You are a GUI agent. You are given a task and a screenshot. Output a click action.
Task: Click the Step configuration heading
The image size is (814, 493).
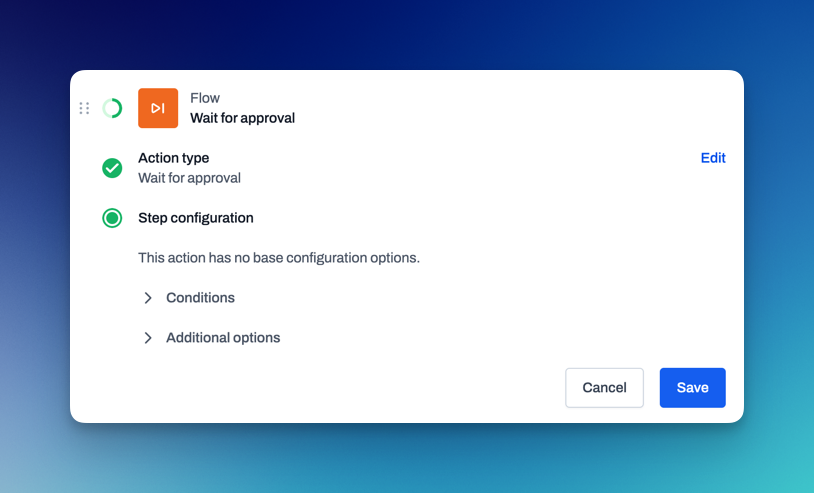pyautogui.click(x=196, y=218)
